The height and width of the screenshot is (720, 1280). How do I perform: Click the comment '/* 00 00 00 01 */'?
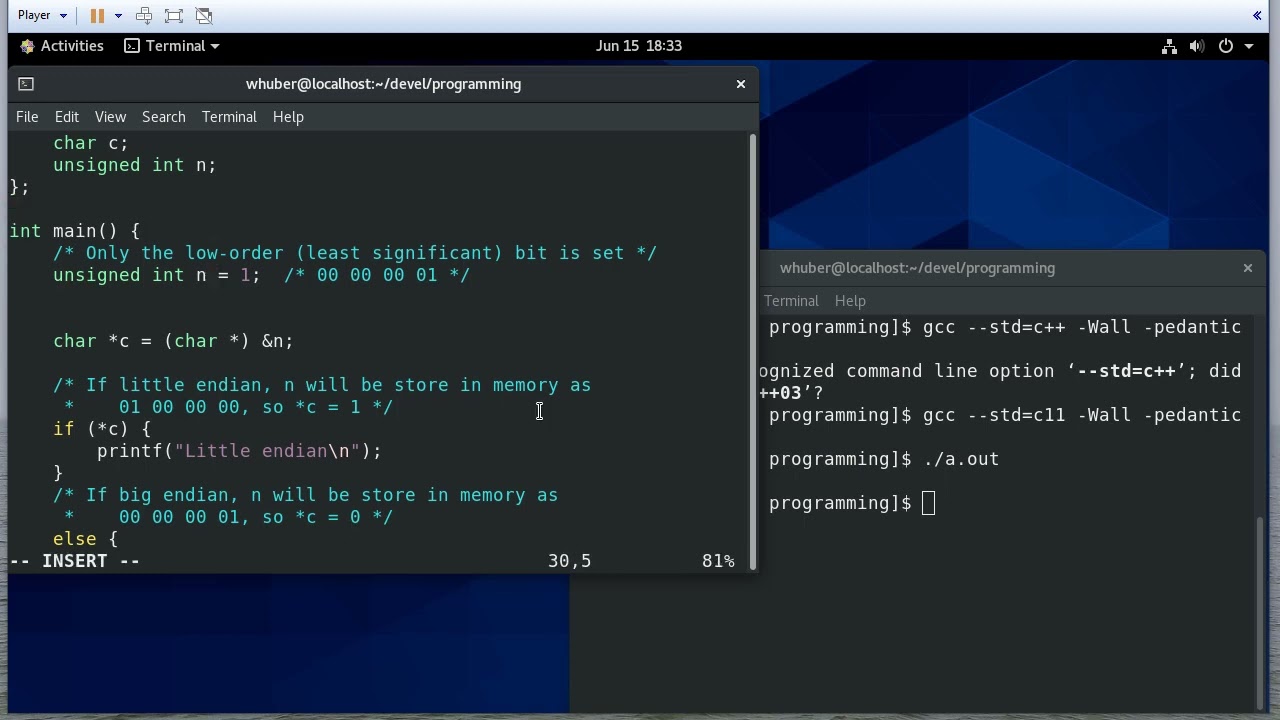(377, 275)
